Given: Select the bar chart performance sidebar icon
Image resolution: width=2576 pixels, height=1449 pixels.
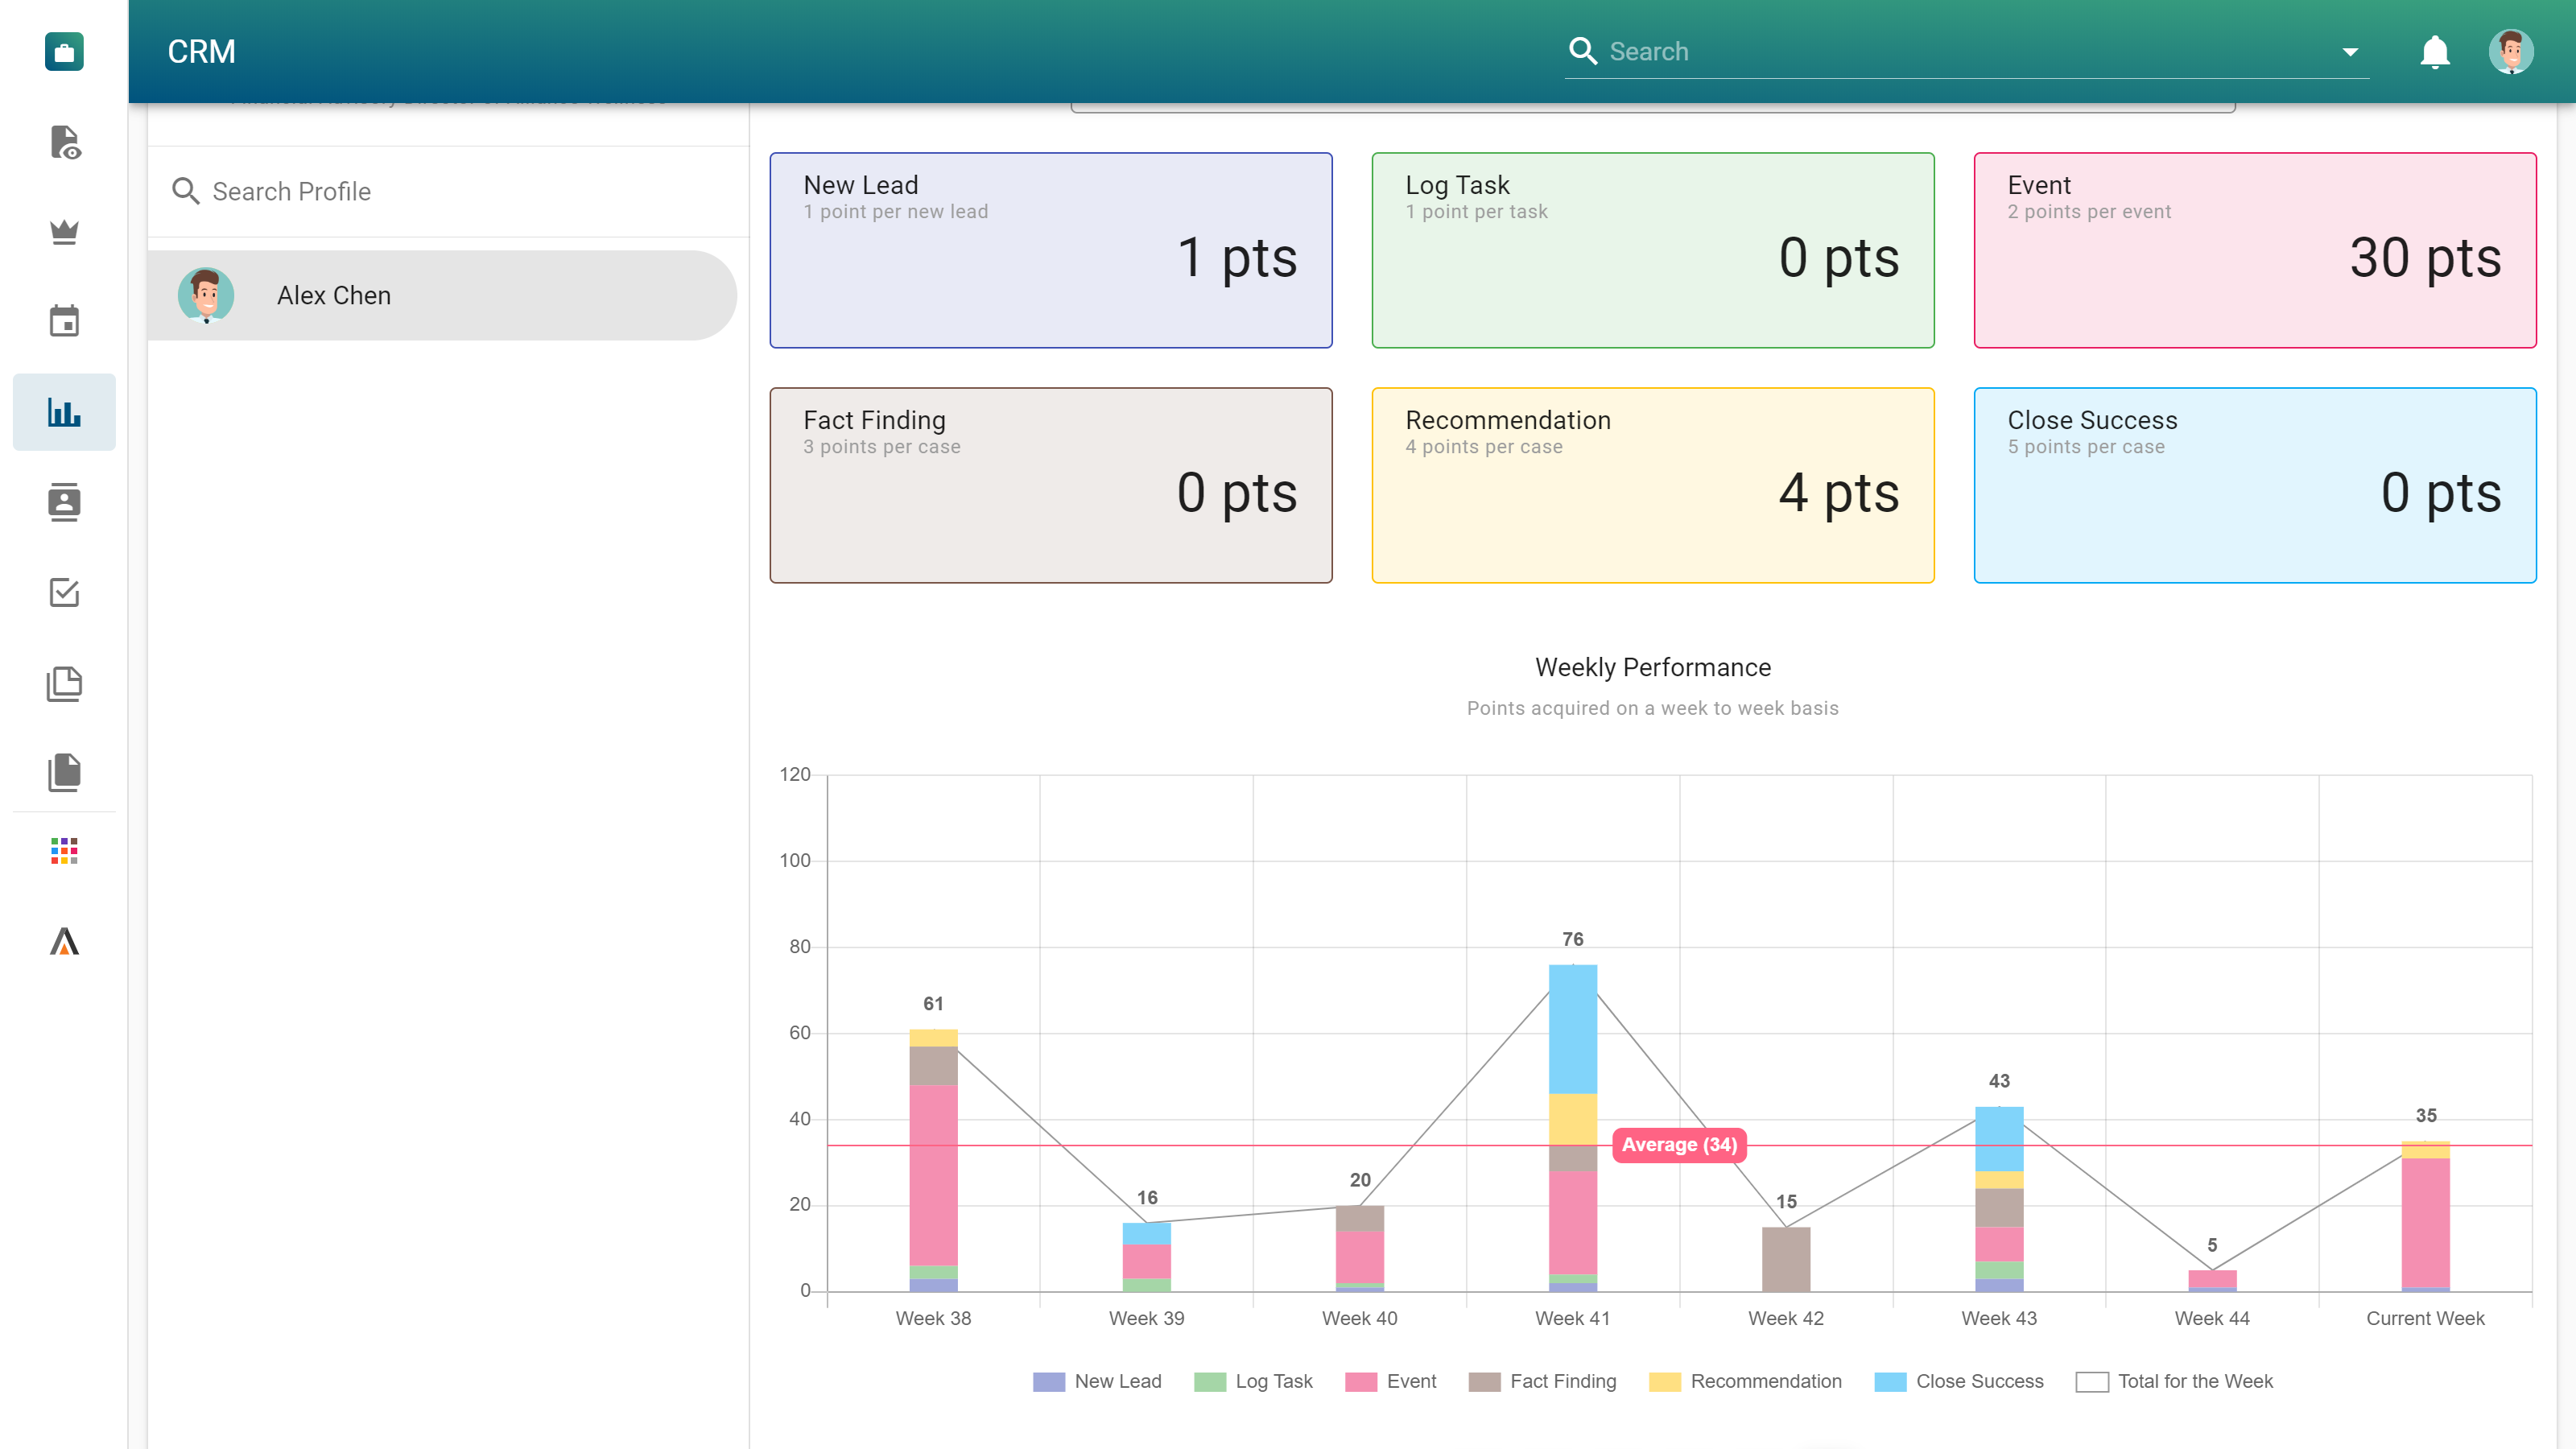Looking at the screenshot, I should point(64,412).
